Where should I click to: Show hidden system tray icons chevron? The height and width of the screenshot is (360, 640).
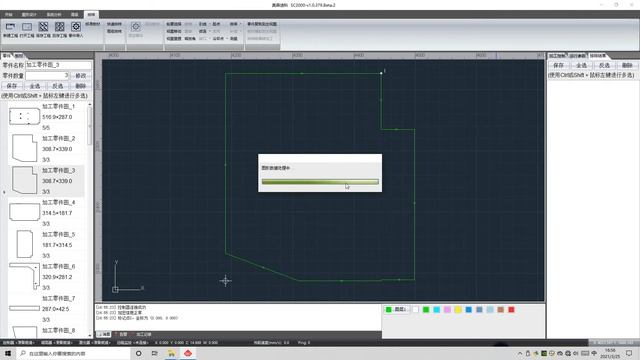[520, 353]
